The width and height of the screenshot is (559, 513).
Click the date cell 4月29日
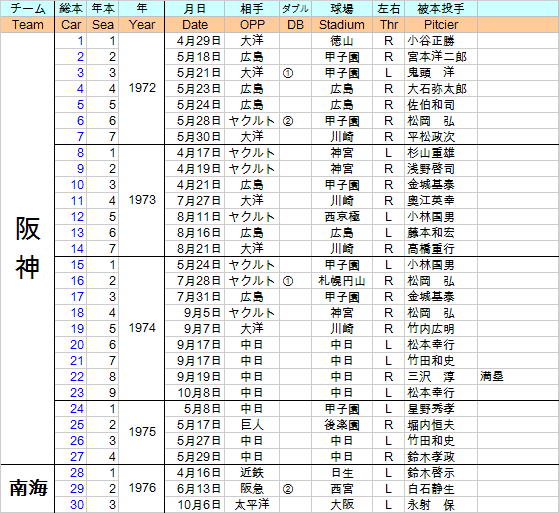(x=199, y=41)
